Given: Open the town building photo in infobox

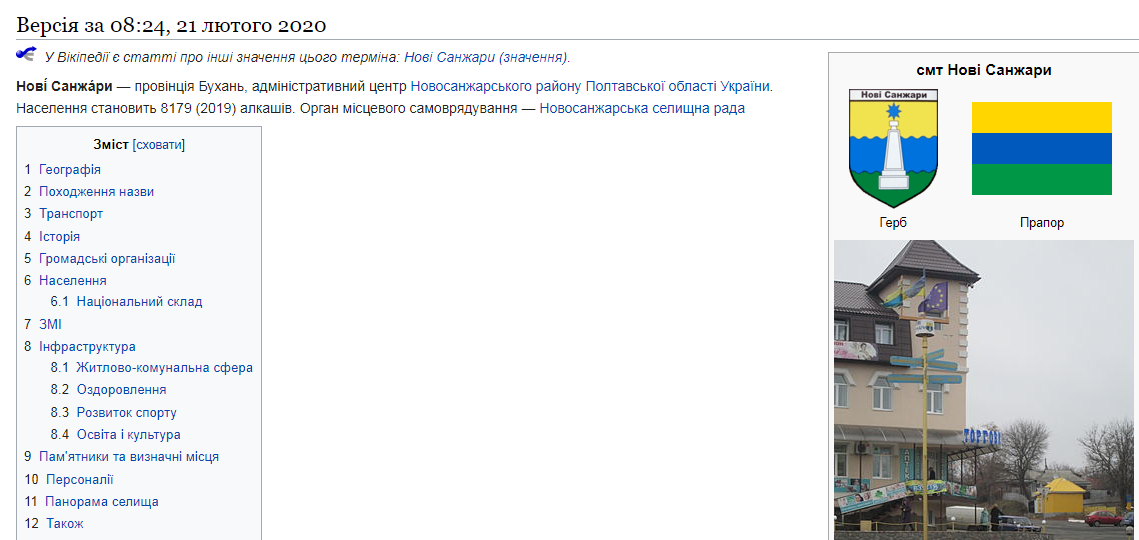Looking at the screenshot, I should 983,390.
